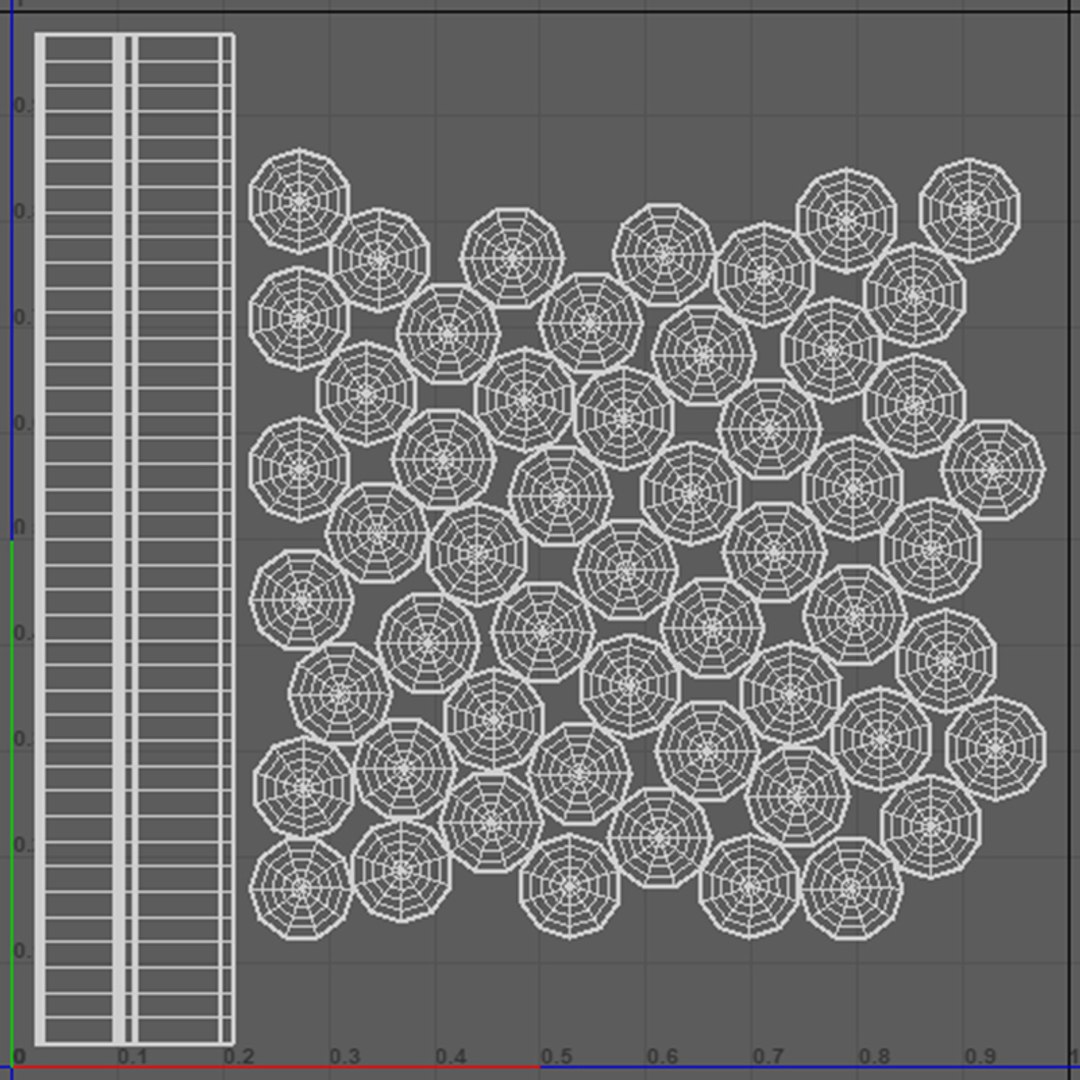Click the "0.4" U-axis label
The image size is (1080, 1080).
point(451,1056)
